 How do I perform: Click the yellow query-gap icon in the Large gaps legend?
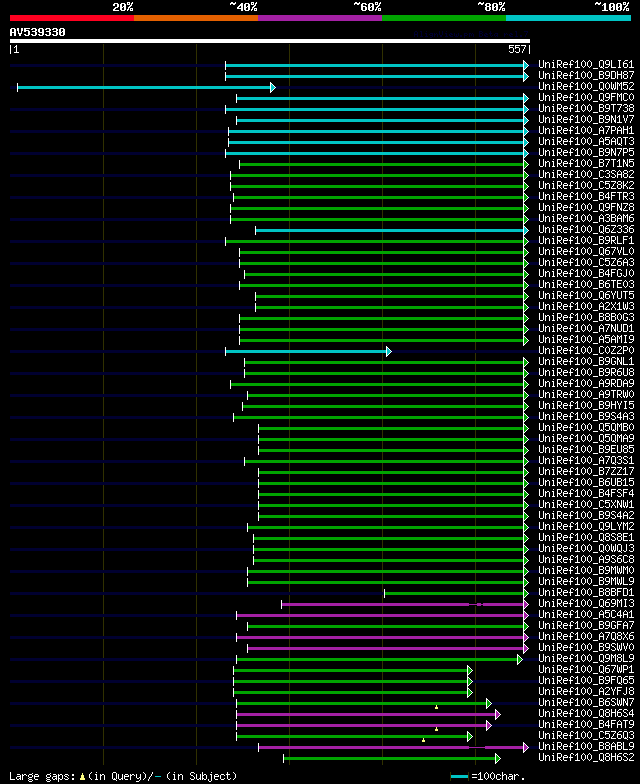point(82,777)
